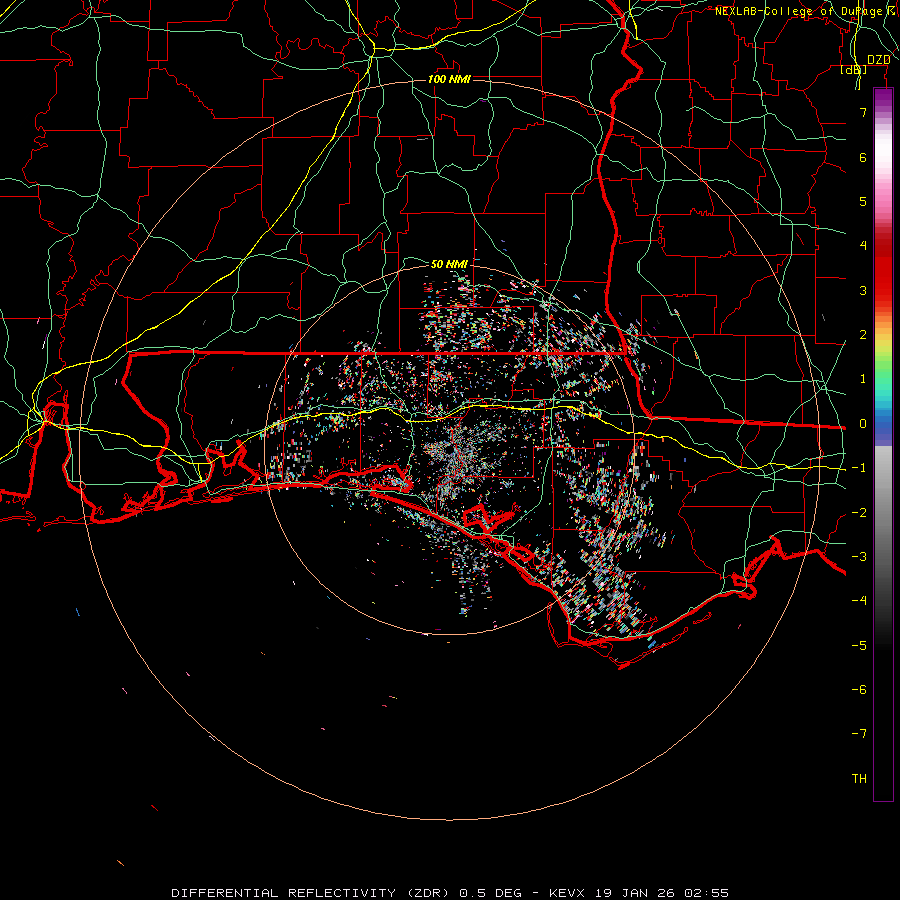This screenshot has width=900, height=900.
Task: Click the 0 value on the dB scale
Action: coord(863,424)
